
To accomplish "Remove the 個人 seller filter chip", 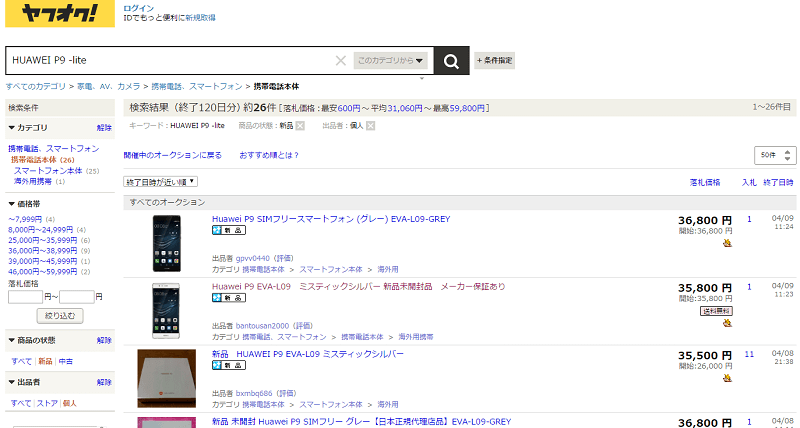I will click(x=370, y=125).
